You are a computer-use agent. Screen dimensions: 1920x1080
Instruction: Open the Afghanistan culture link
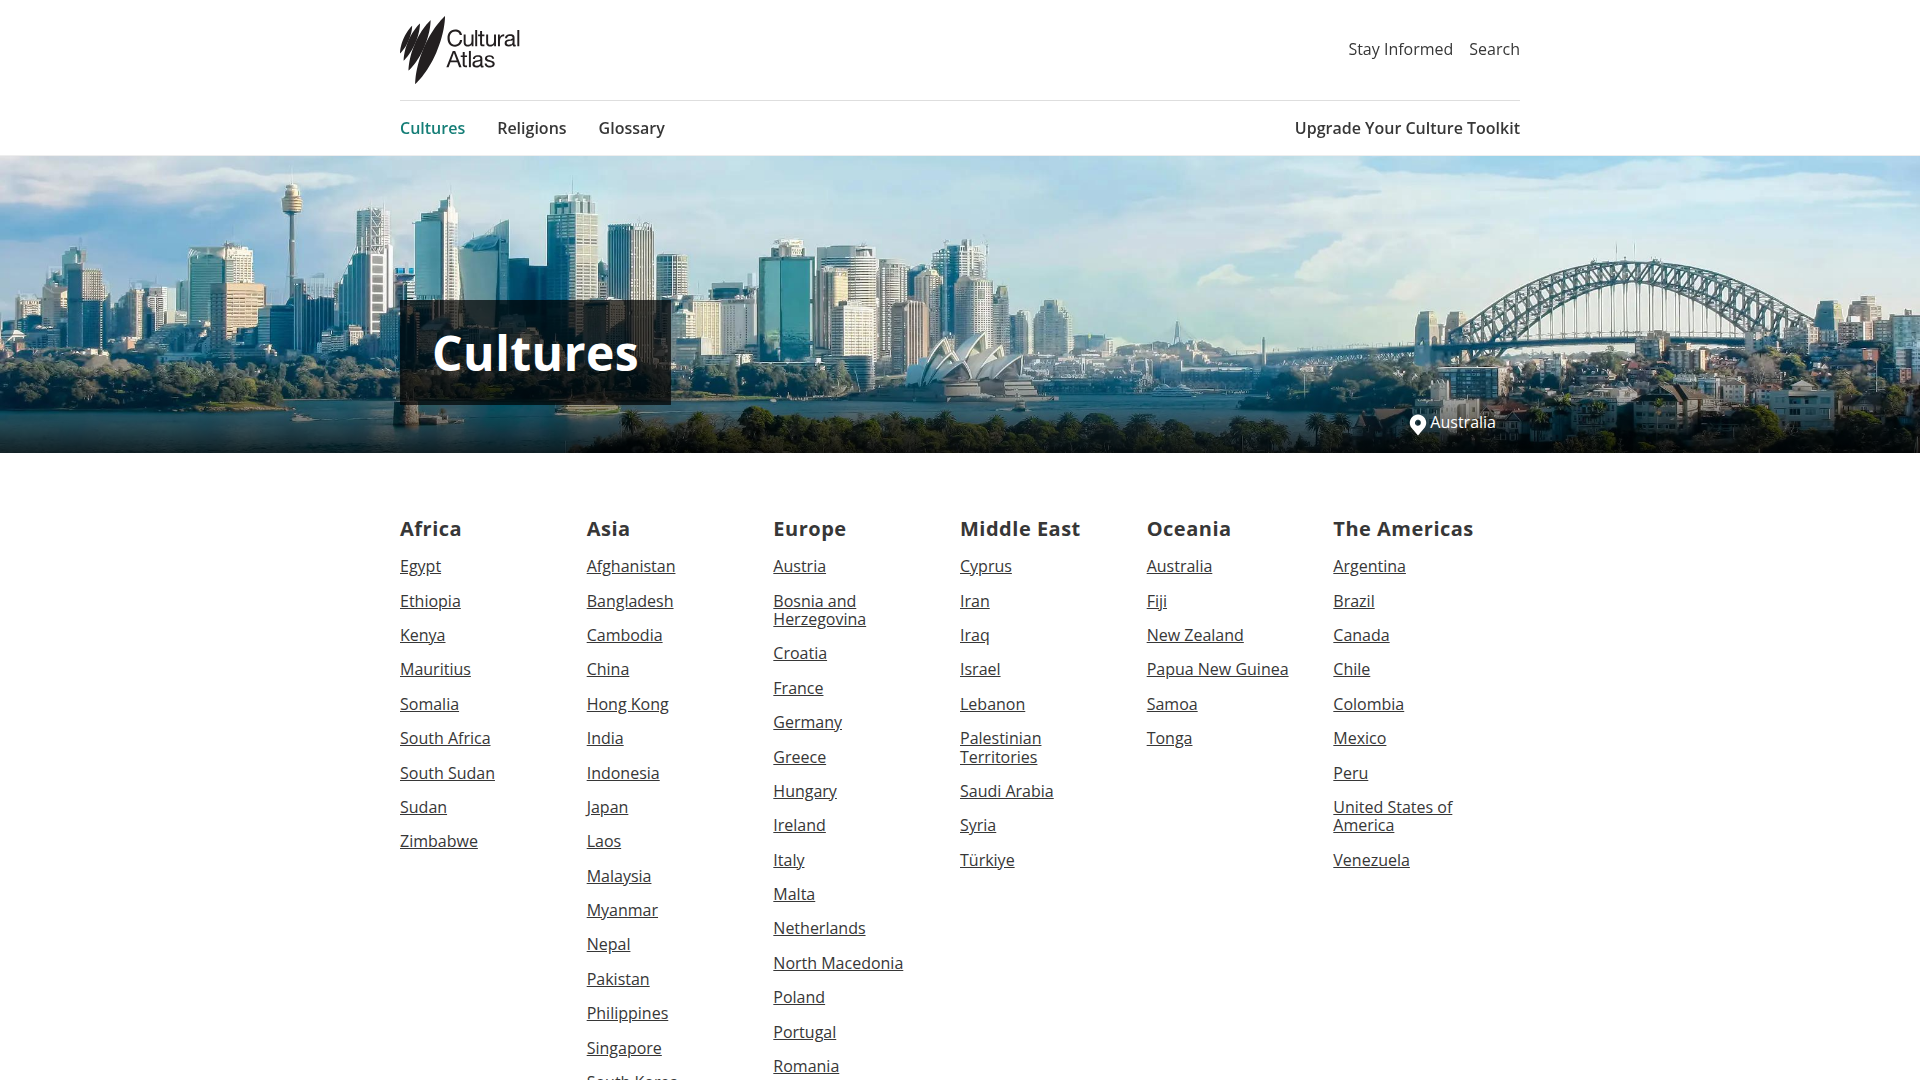pos(631,566)
